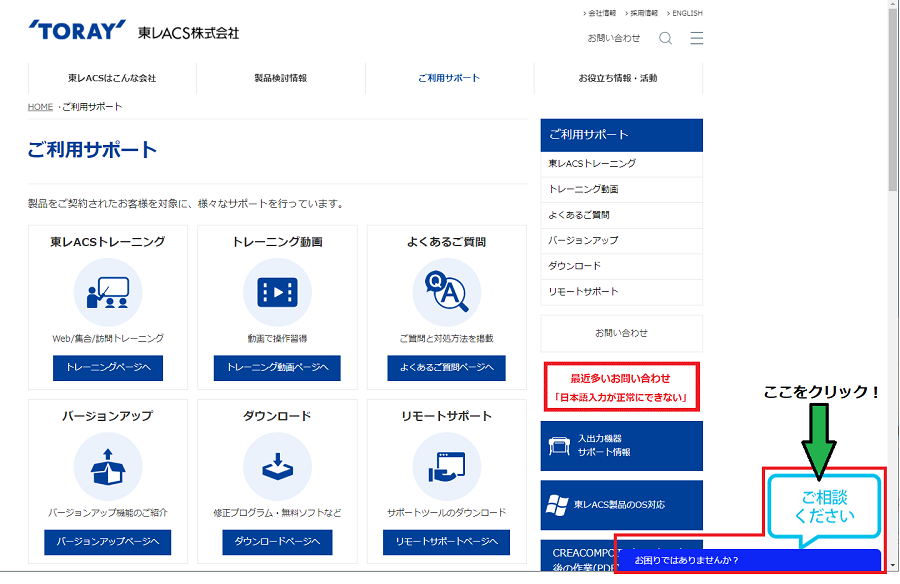This screenshot has height=584, width=900.
Task: Click the トレーニング動画 card title
Action: tap(277, 242)
